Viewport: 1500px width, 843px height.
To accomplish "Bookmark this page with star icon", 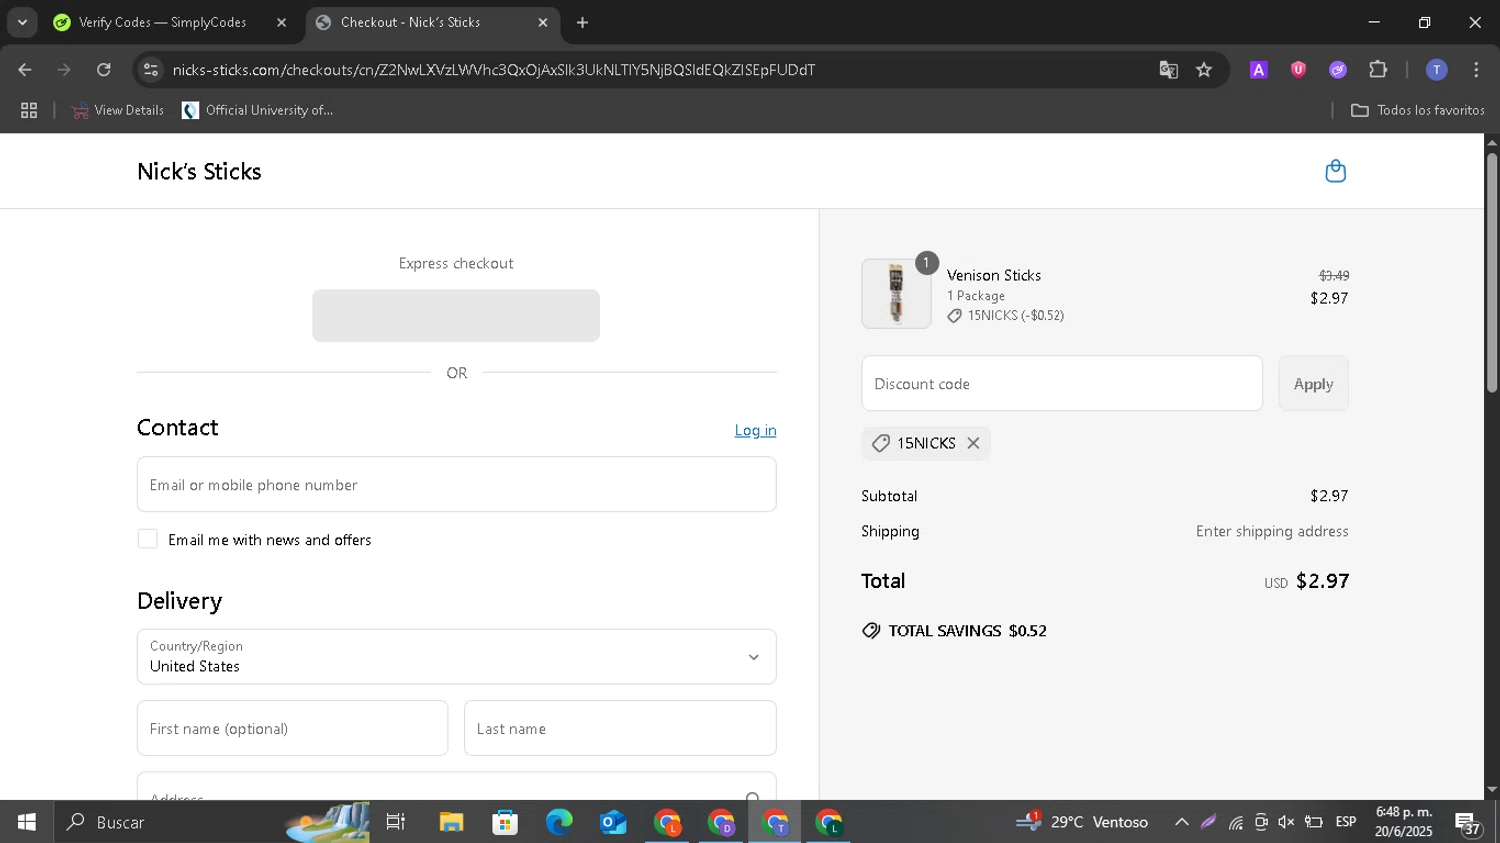I will point(1204,70).
